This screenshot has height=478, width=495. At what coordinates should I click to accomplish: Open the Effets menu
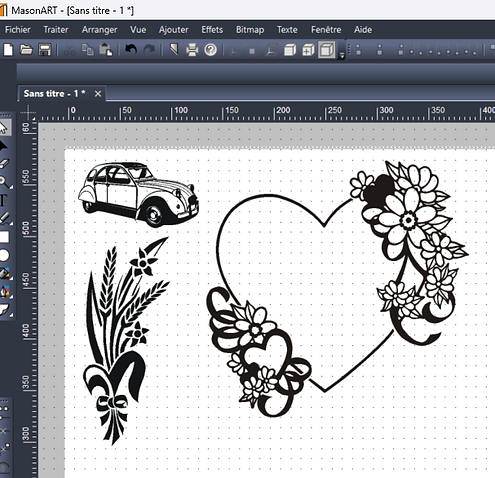pyautogui.click(x=212, y=30)
